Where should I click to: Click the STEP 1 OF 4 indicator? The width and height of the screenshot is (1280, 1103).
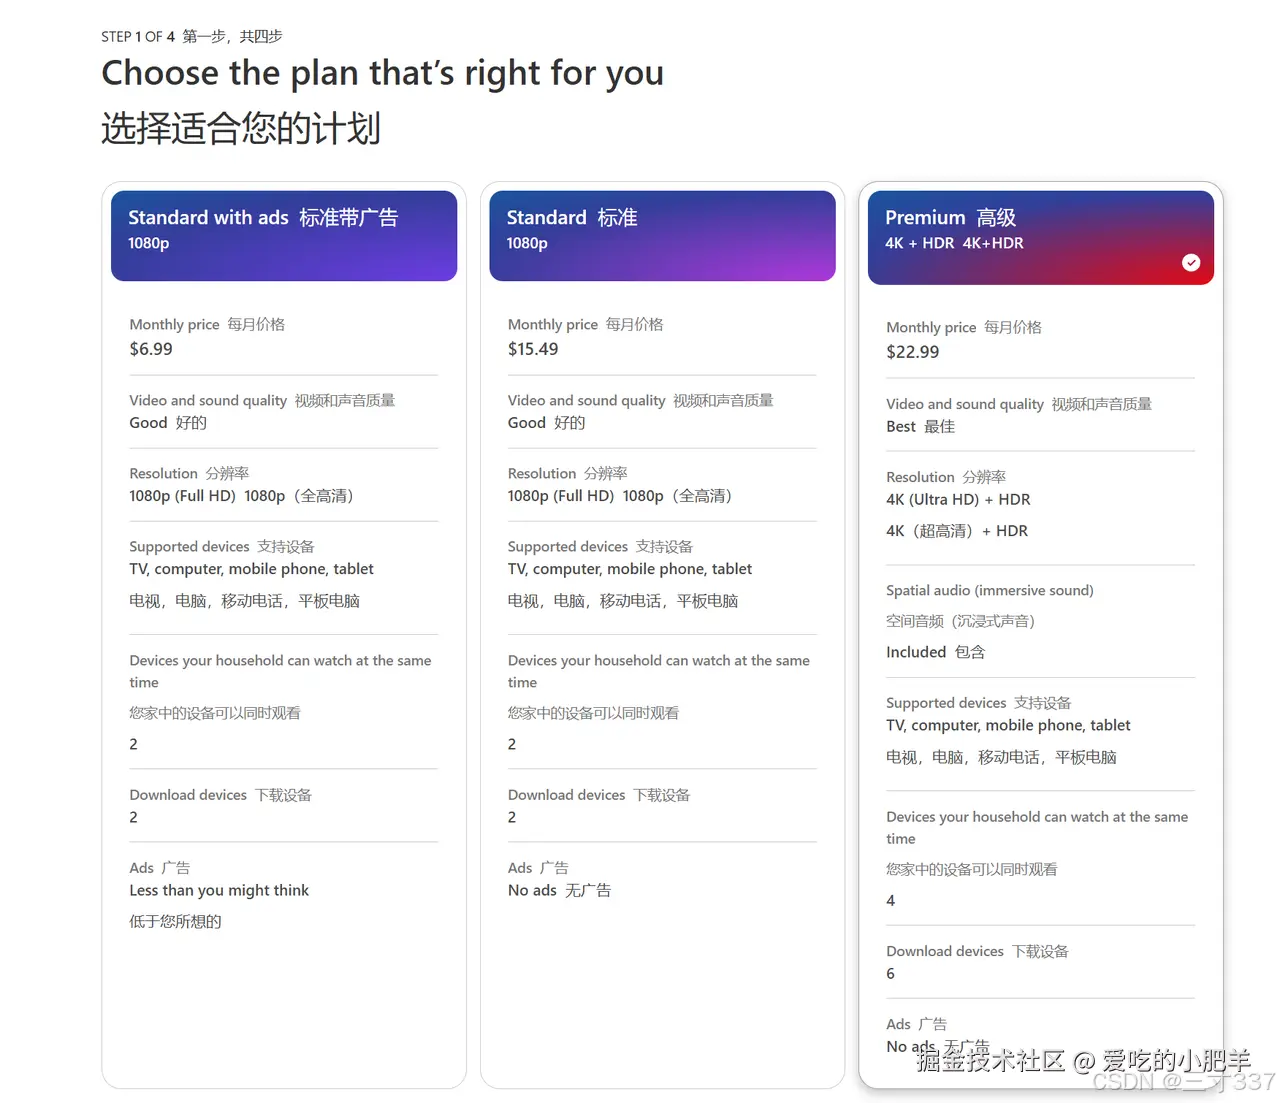138,37
